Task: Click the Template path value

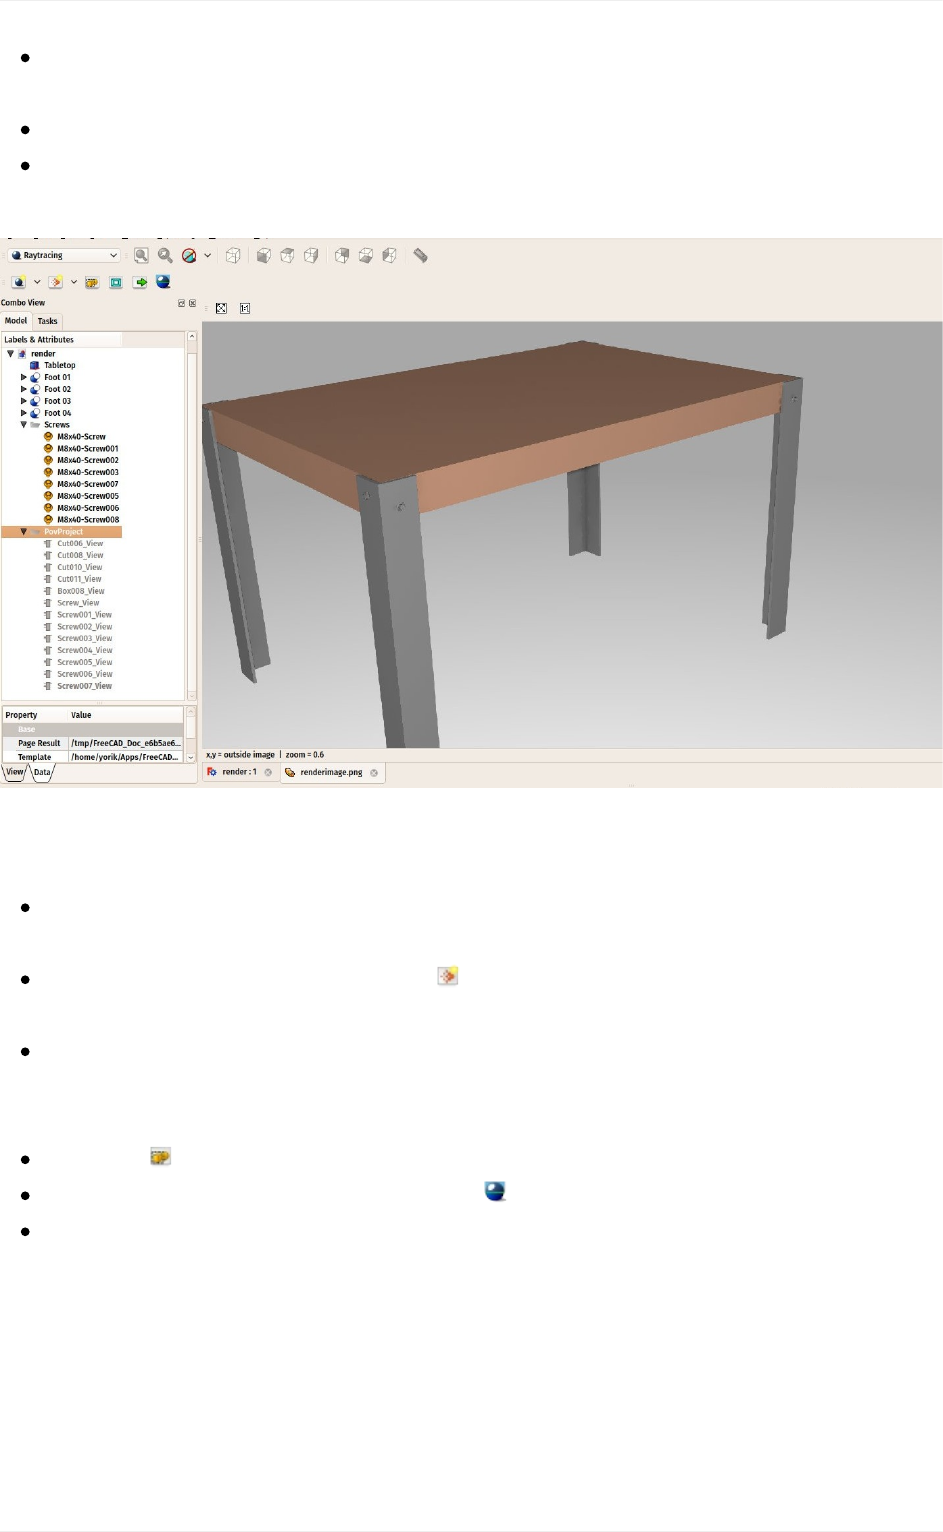Action: click(x=126, y=757)
